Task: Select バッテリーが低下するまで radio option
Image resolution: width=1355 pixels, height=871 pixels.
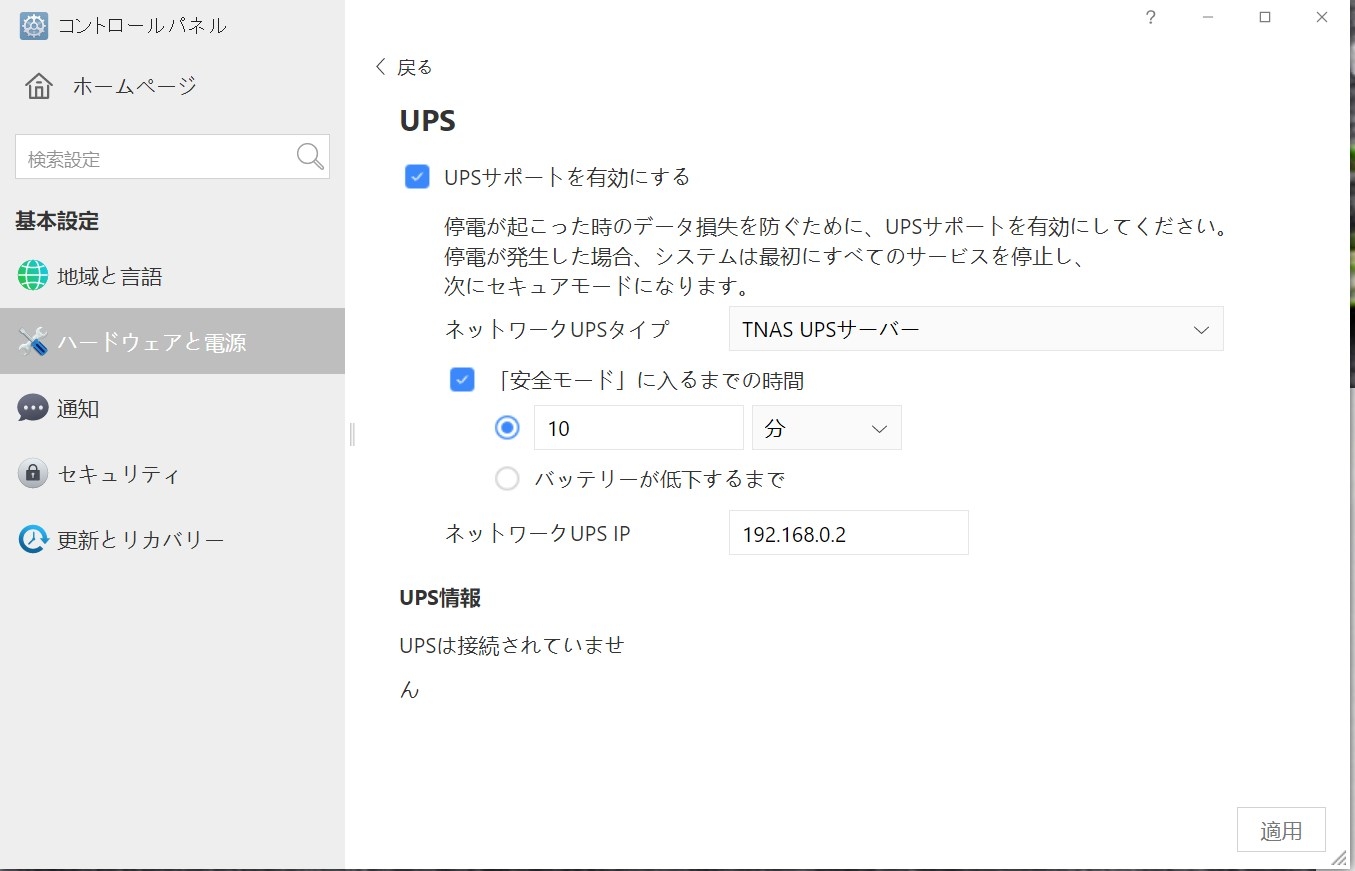Action: (507, 479)
